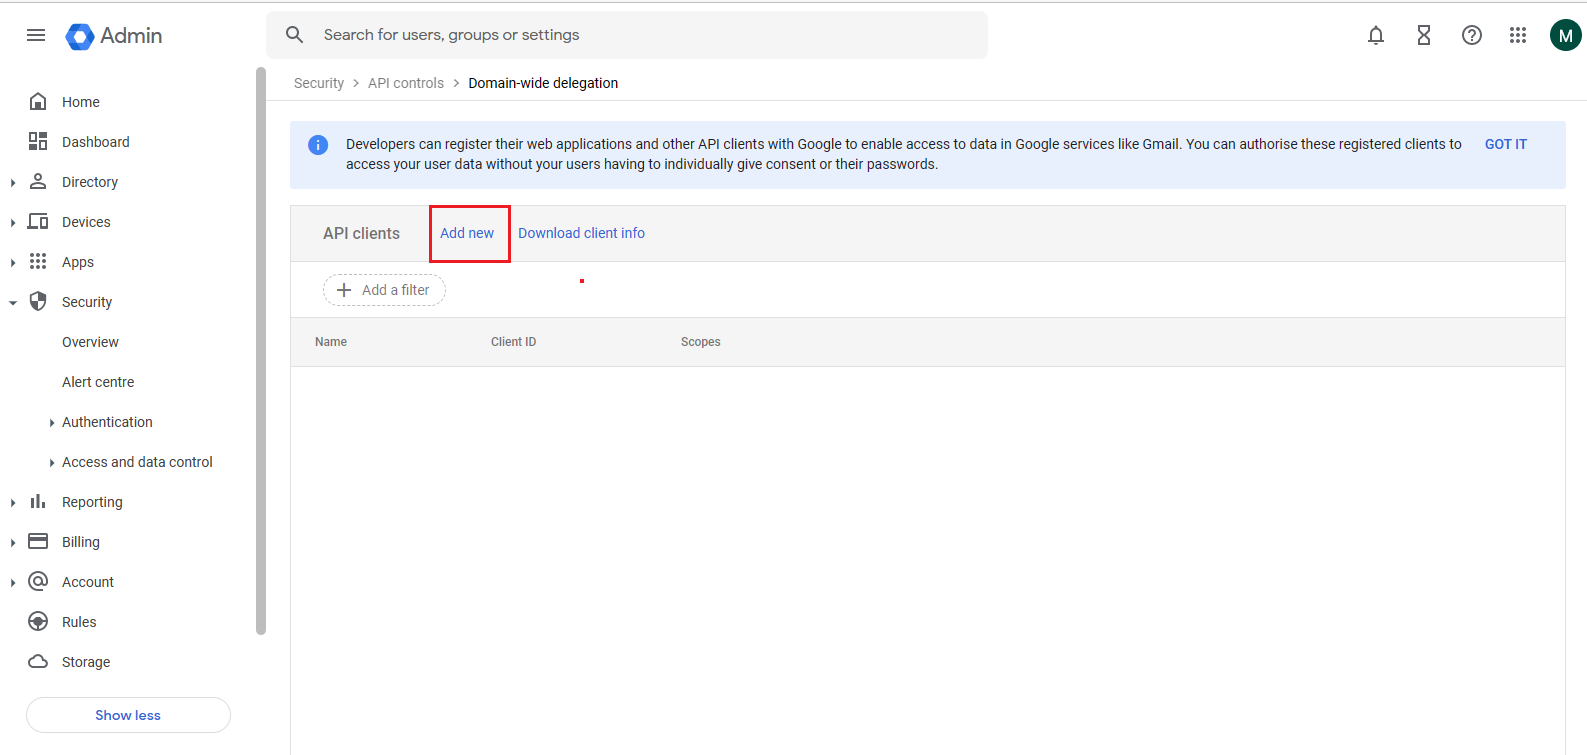Click the search users or settings field

(x=627, y=35)
